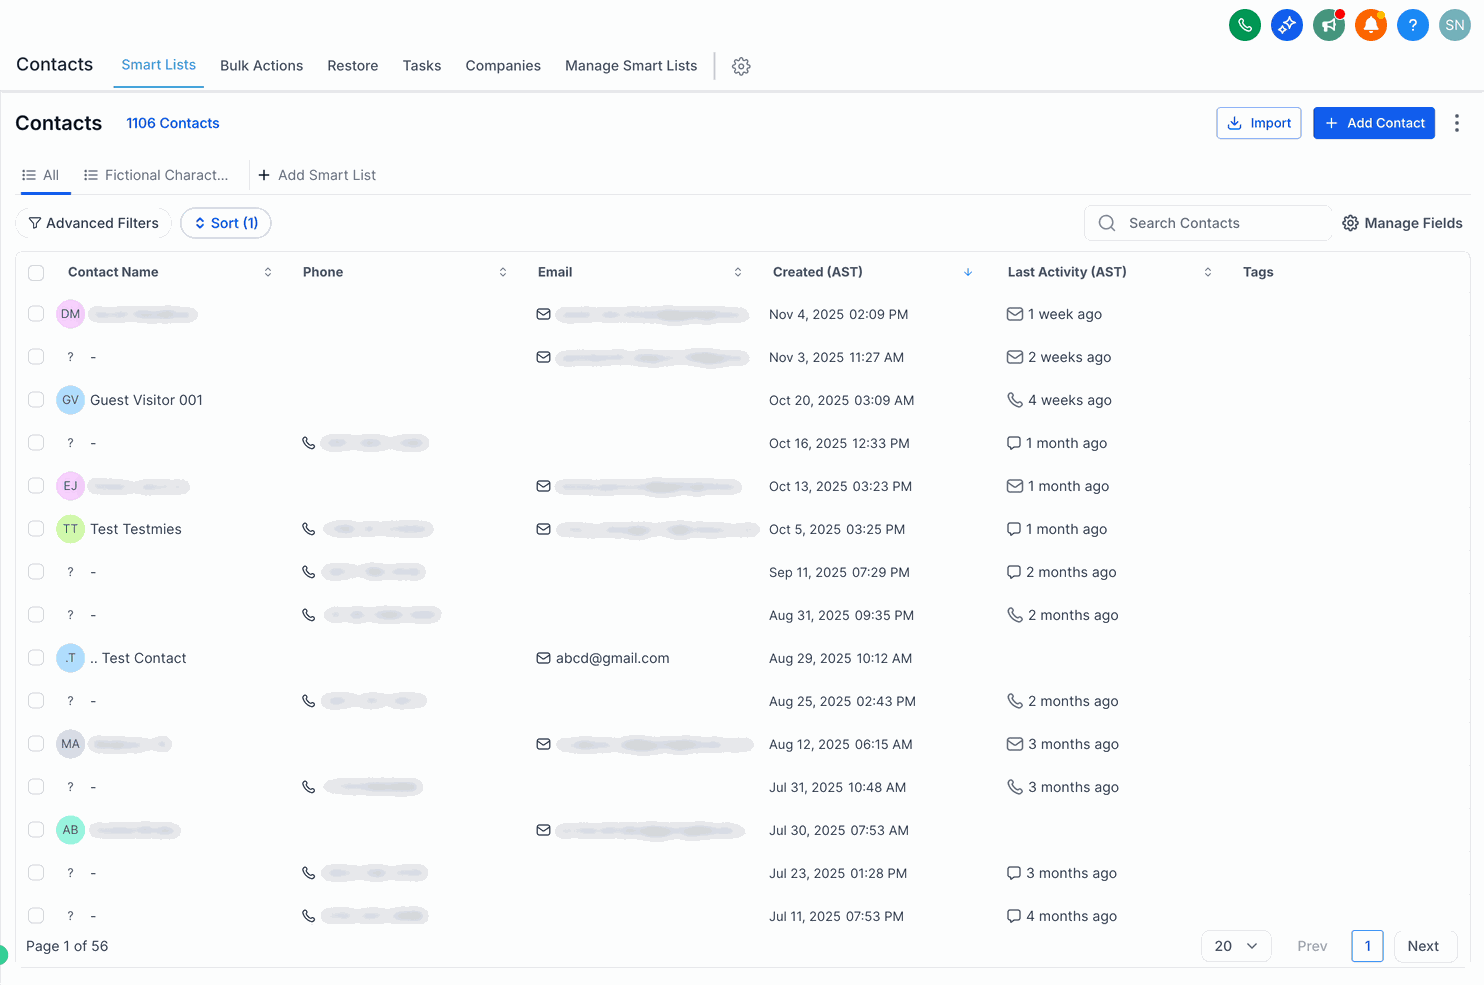Screen dimensions: 1484x985
Task: Click phone icon in Jul 31, 2025 row
Action: pos(308,787)
